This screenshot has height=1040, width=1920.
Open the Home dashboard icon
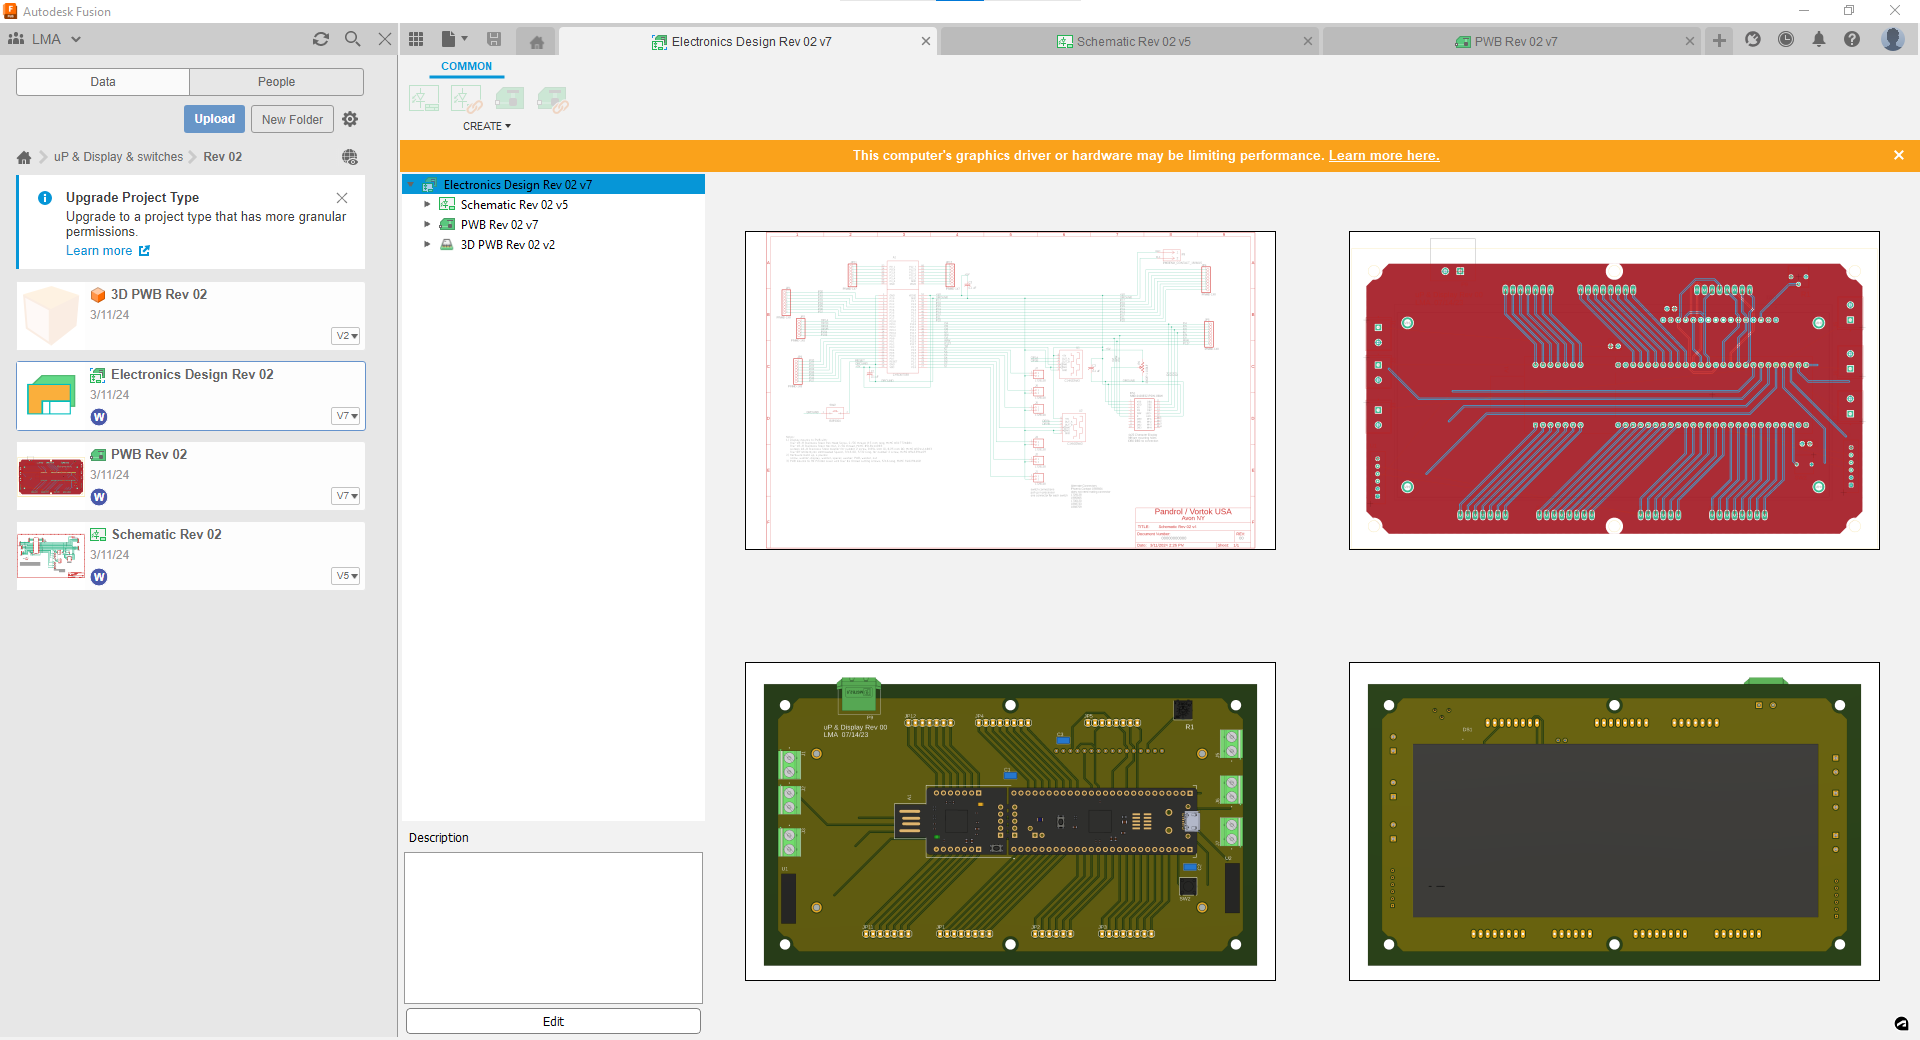click(536, 41)
